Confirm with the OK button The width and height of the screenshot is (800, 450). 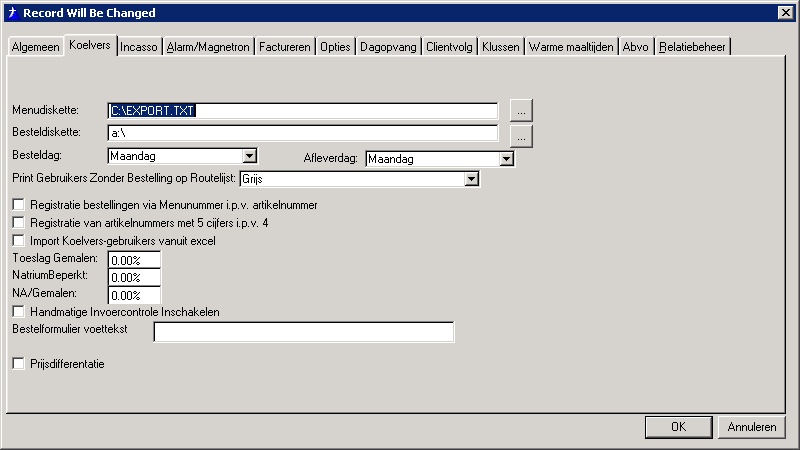(x=679, y=427)
